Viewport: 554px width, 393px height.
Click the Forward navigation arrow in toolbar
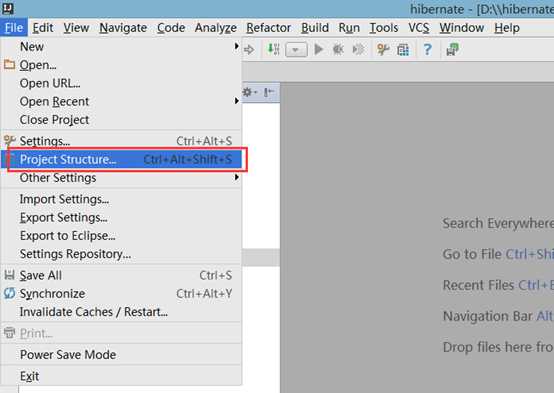(249, 50)
